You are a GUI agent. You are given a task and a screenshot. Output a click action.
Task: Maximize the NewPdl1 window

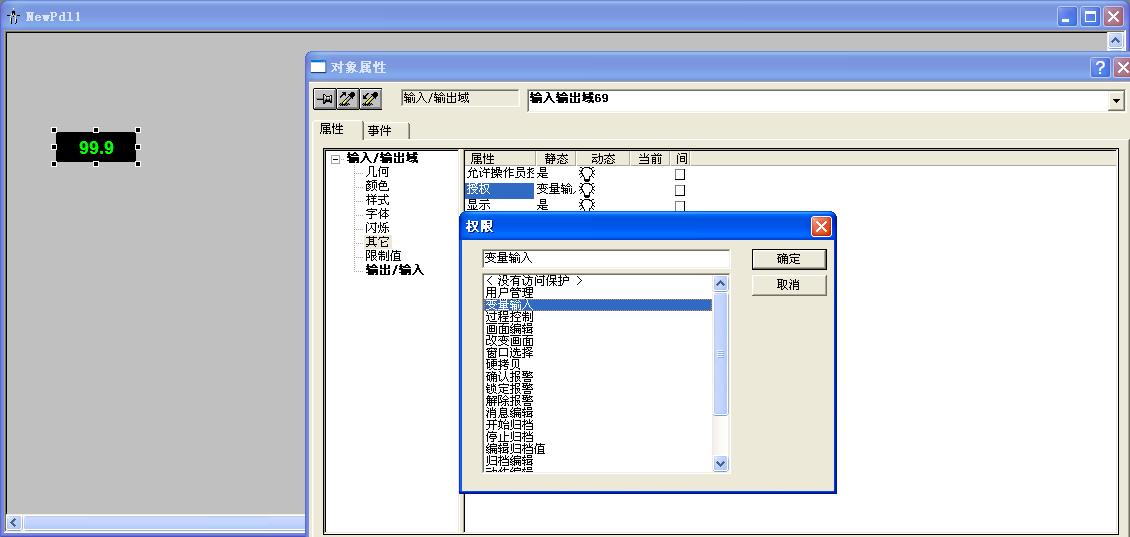1090,17
